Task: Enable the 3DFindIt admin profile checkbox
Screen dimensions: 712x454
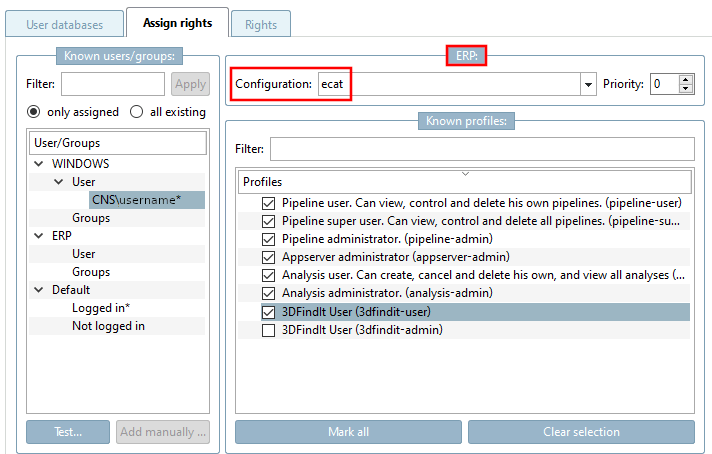Action: coord(268,330)
